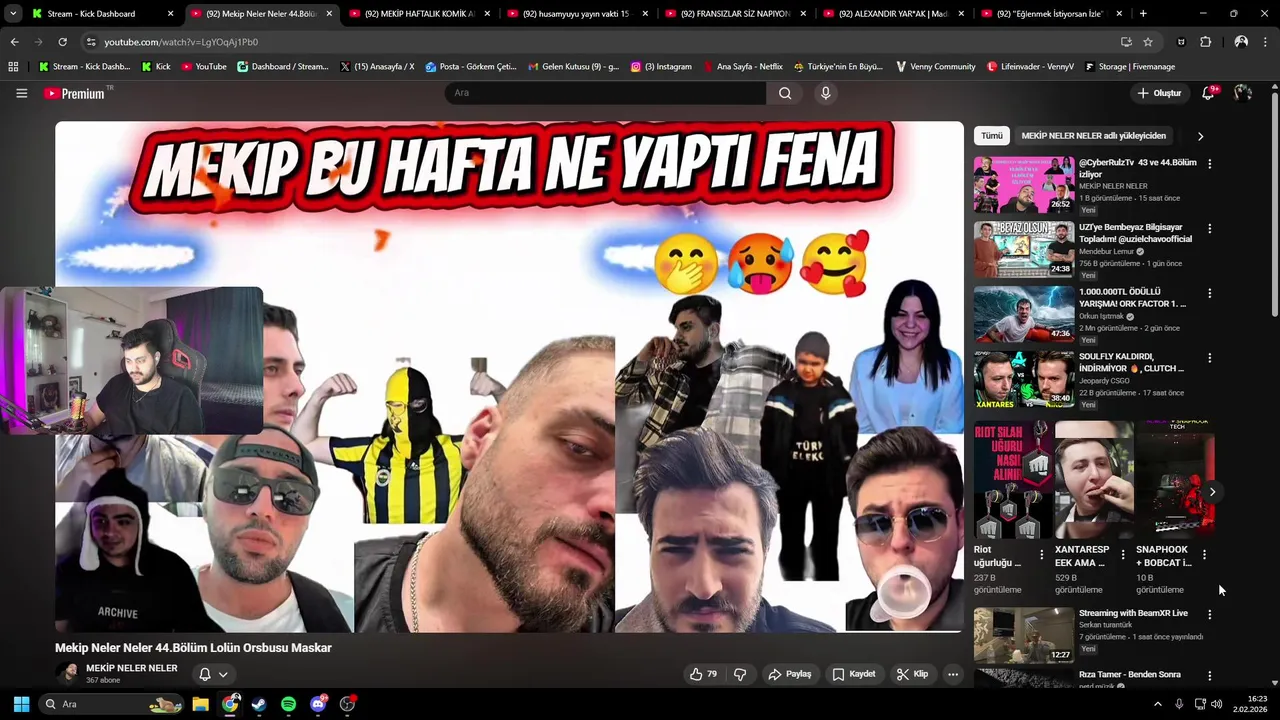The image size is (1280, 720).
Task: Select MEKİP NELER NELER adlı yükleyiciden chip
Action: 1093,136
